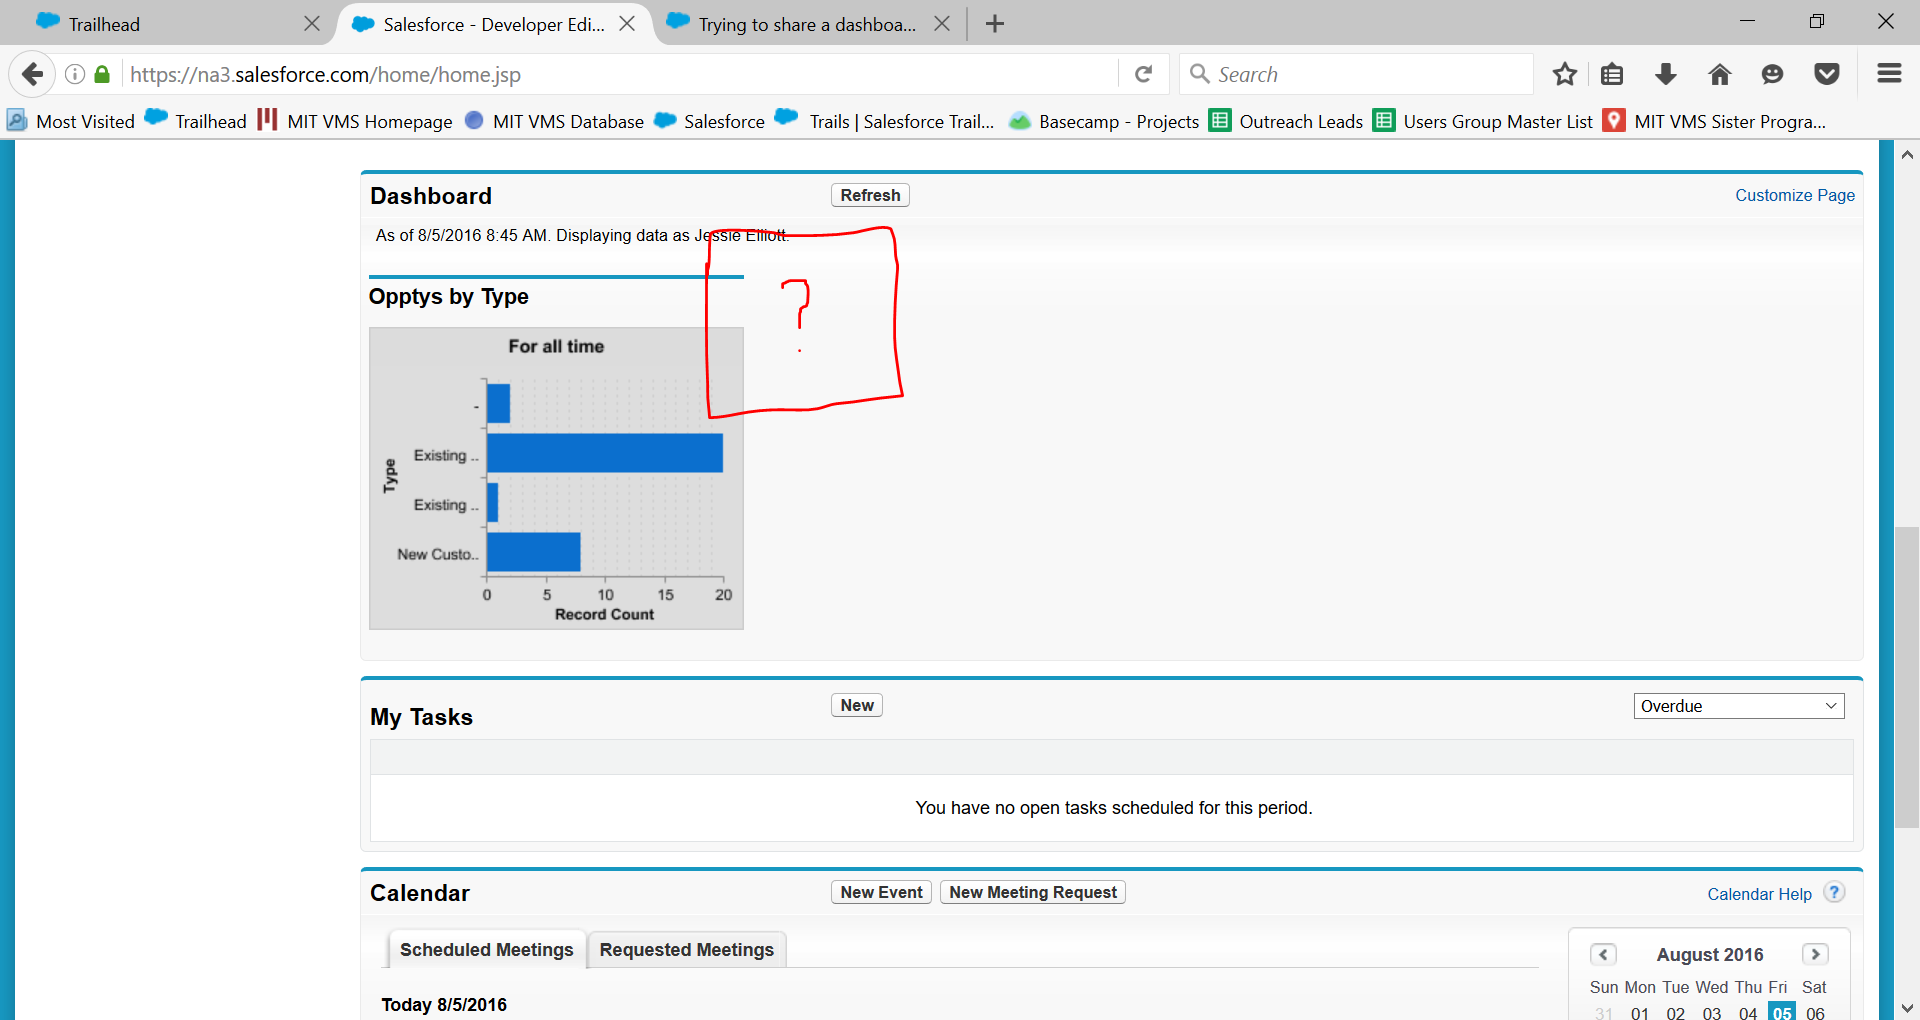This screenshot has height=1020, width=1920.
Task: Click the 'Today 8/5/2016' heading
Action: tap(444, 1004)
